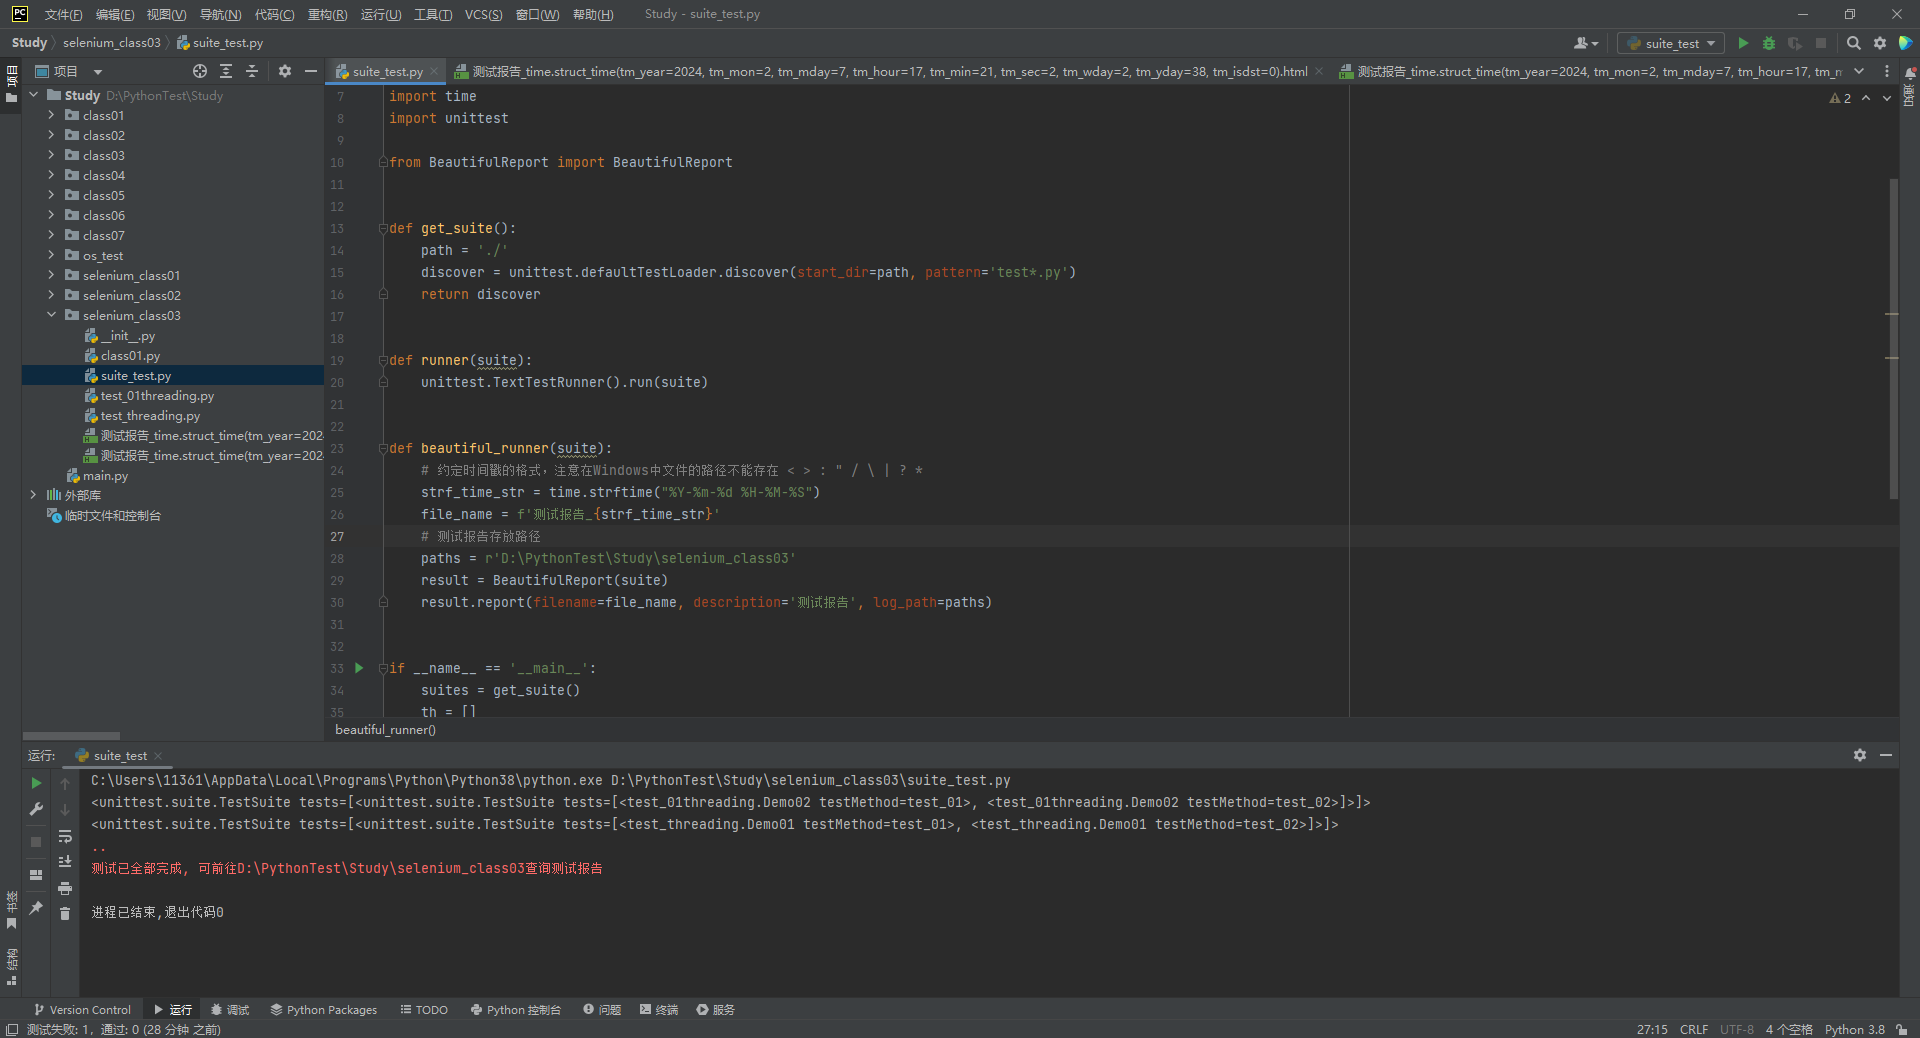Run suite_test with the green toolbar play icon
Viewport: 1920px width, 1038px height.
[x=1743, y=43]
